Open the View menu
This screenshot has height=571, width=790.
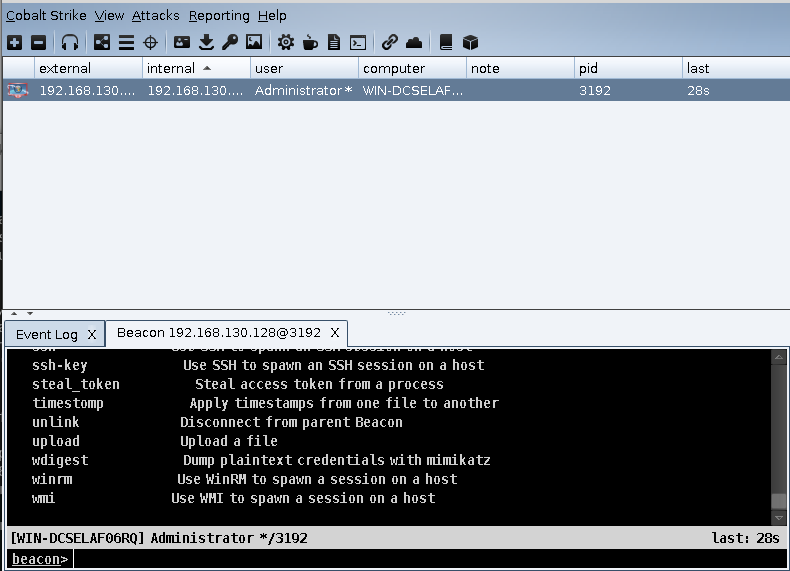pos(109,16)
